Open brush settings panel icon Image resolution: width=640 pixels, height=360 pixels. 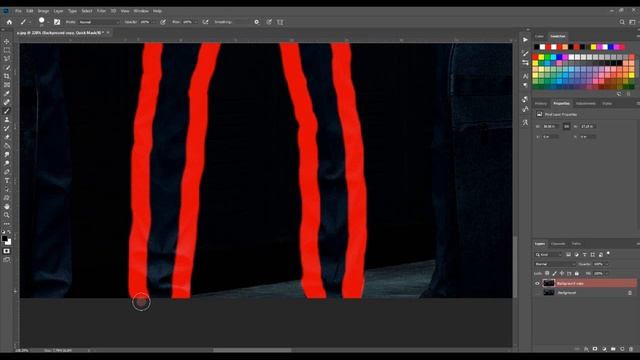click(x=57, y=22)
